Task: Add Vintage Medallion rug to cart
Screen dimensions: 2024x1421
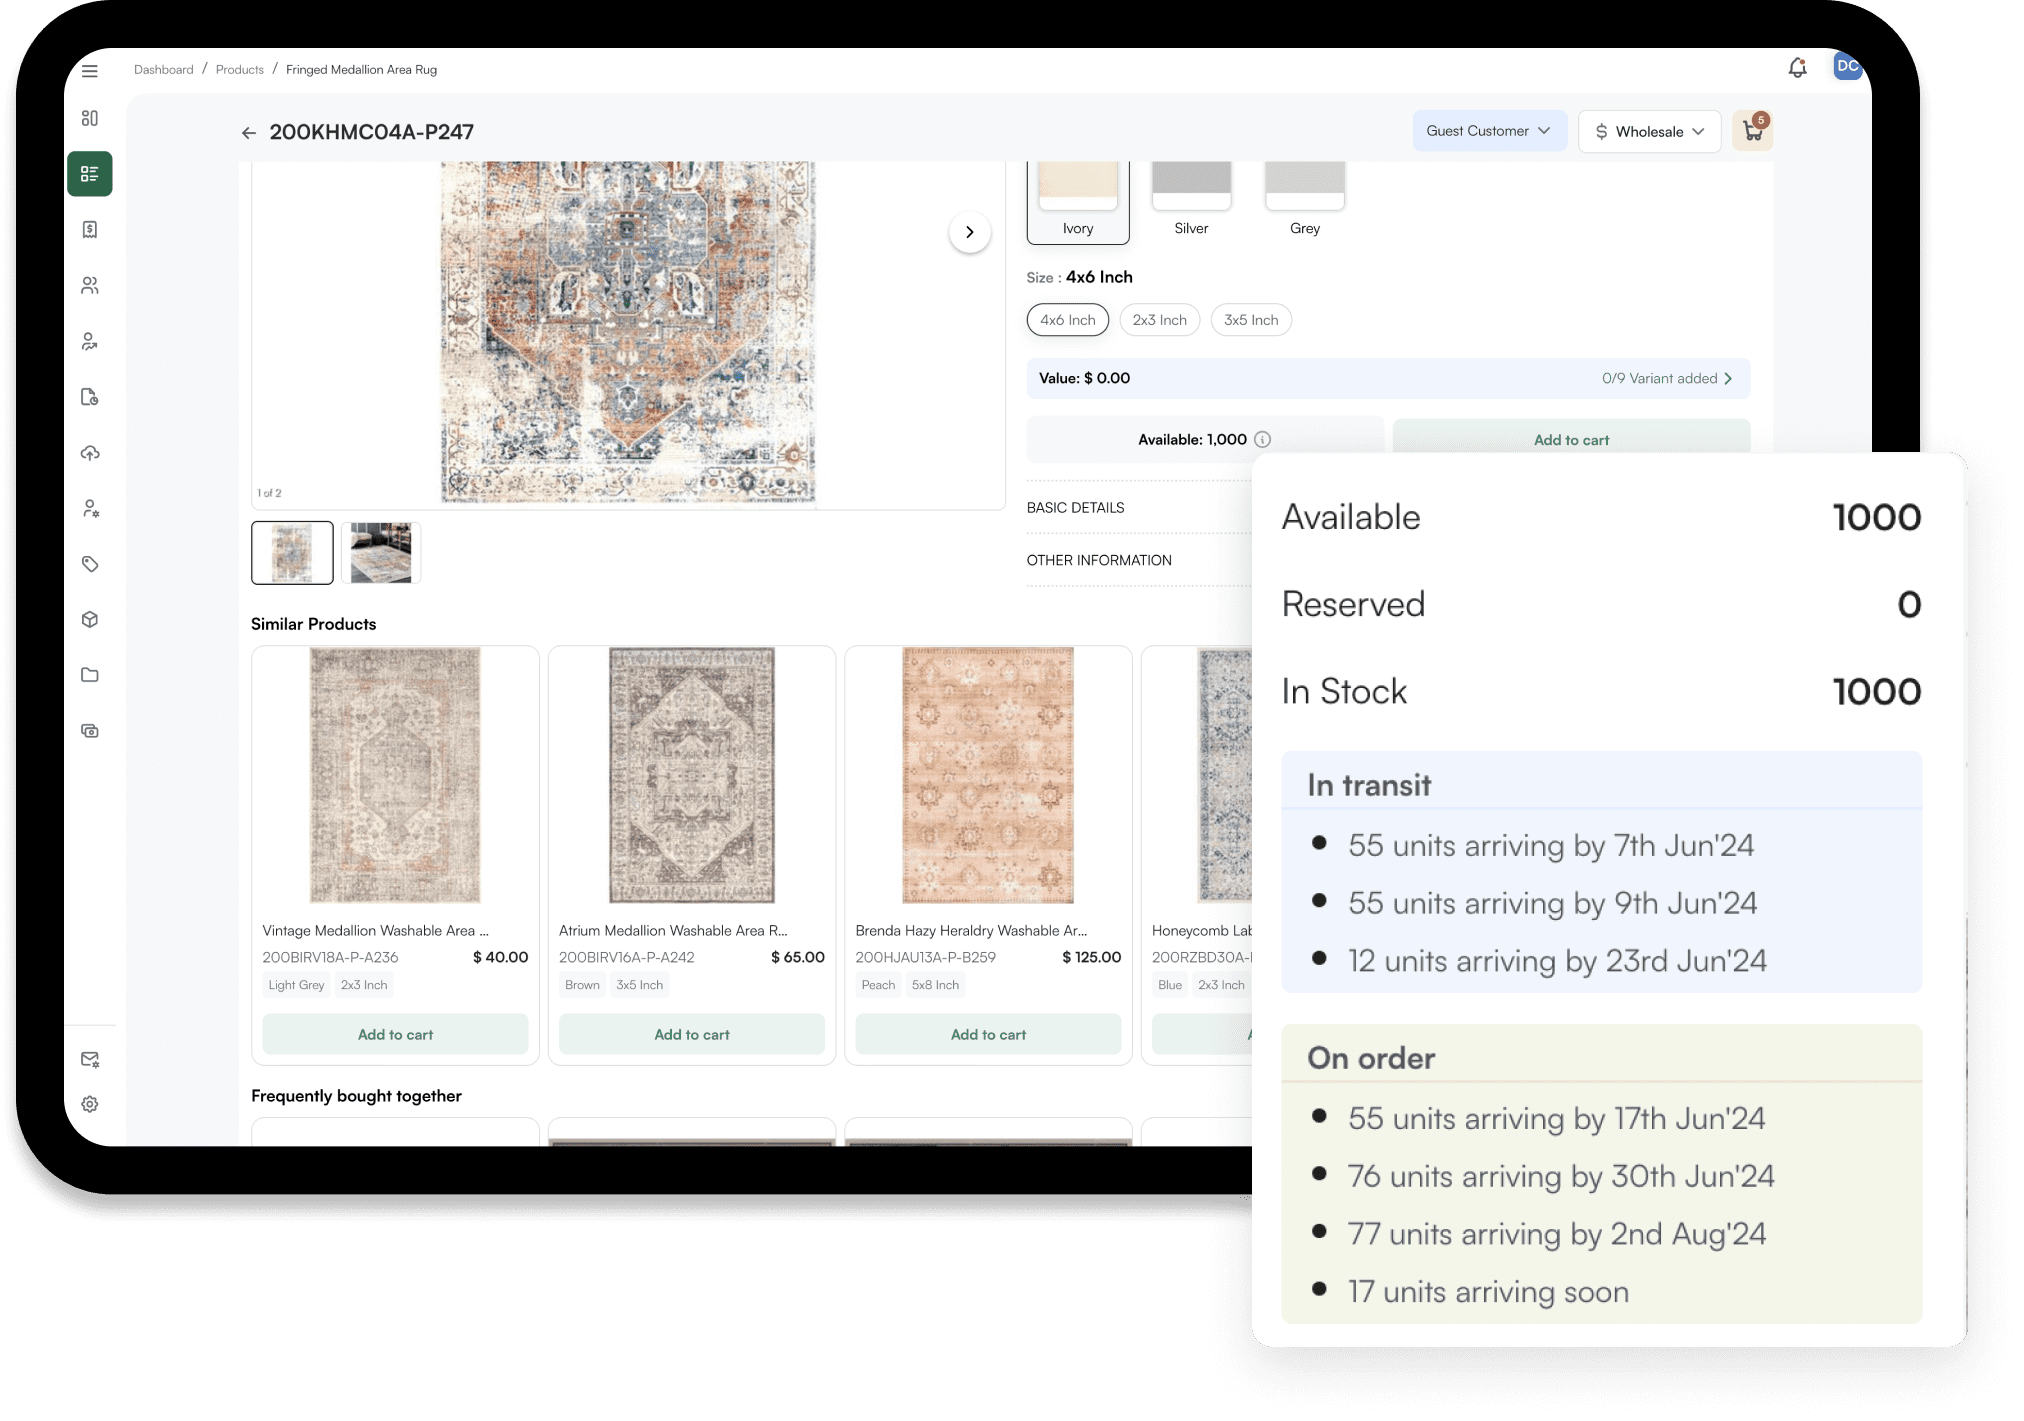Action: pyautogui.click(x=395, y=1034)
